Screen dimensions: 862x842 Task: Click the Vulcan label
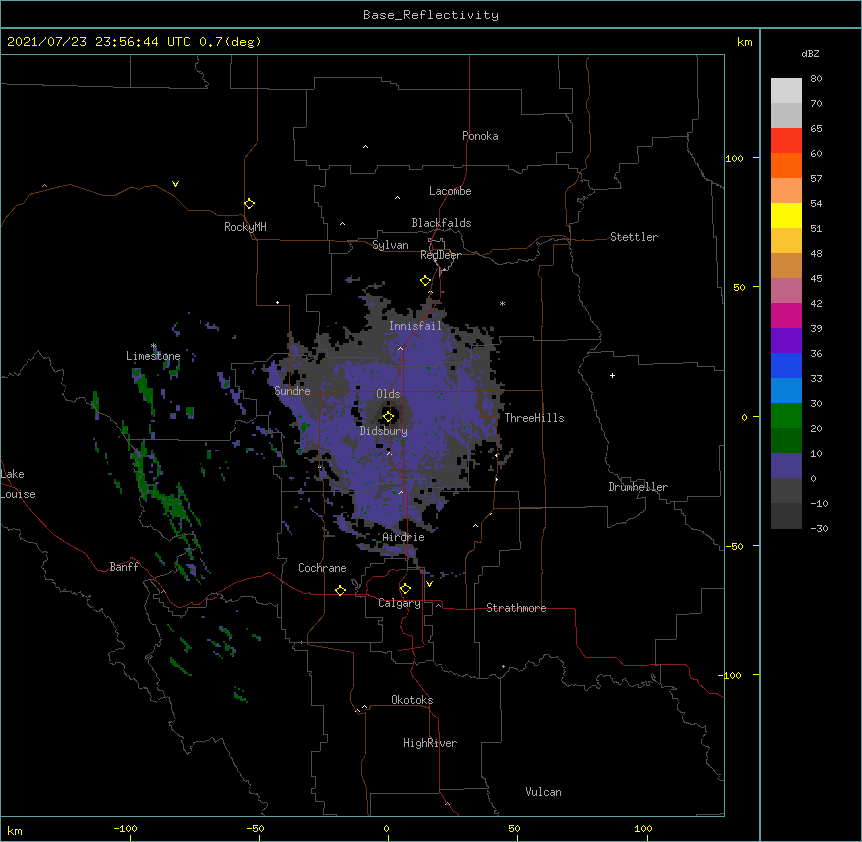pos(543,792)
